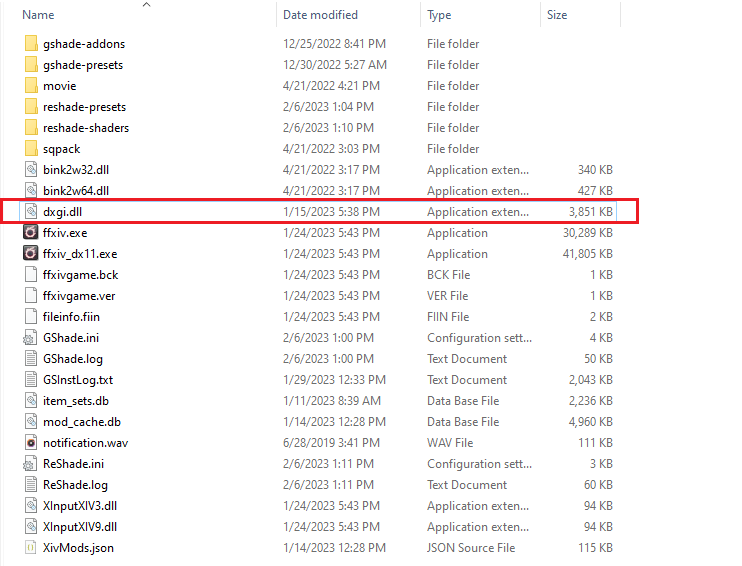
Task: Click the XInputXIV9.dll file icon
Action: [x=31, y=527]
